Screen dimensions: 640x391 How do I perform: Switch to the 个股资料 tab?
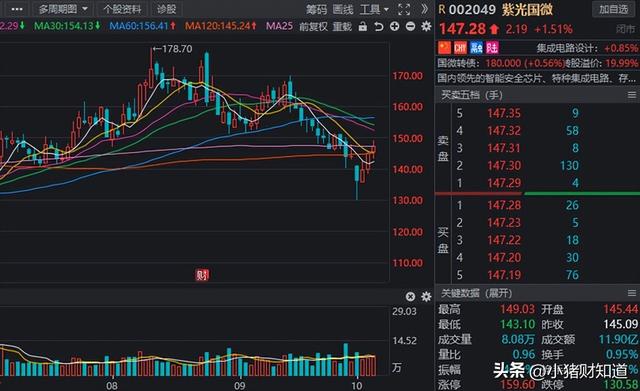click(122, 9)
